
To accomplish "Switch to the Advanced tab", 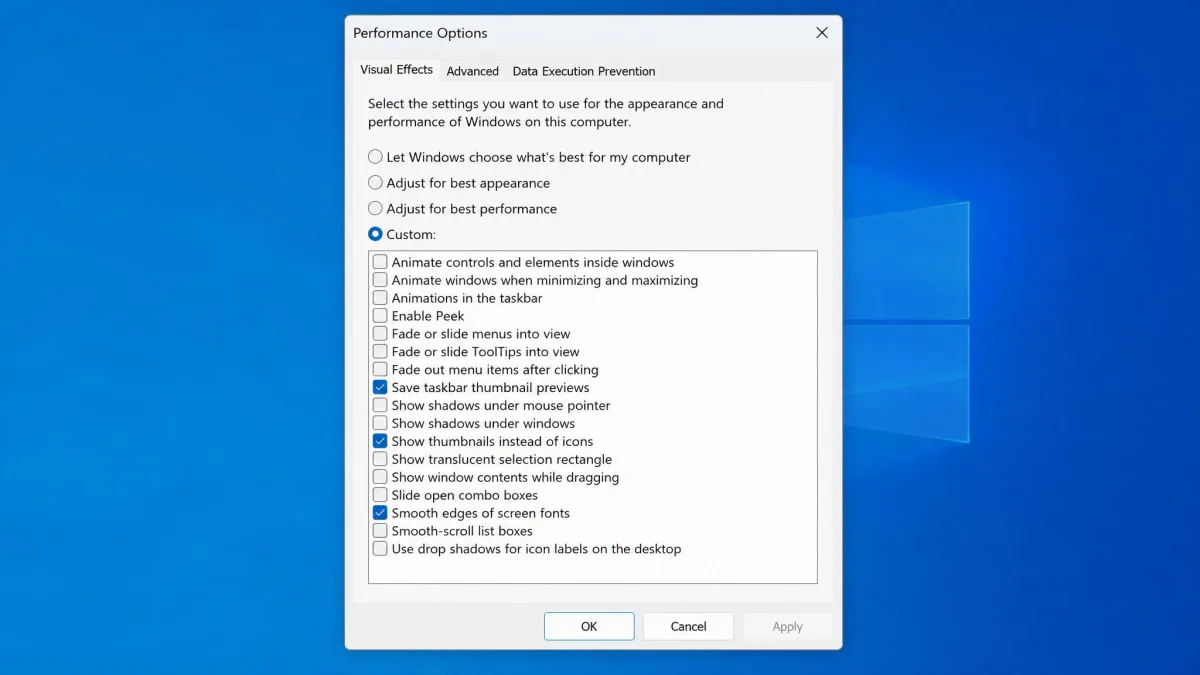I will [x=473, y=71].
